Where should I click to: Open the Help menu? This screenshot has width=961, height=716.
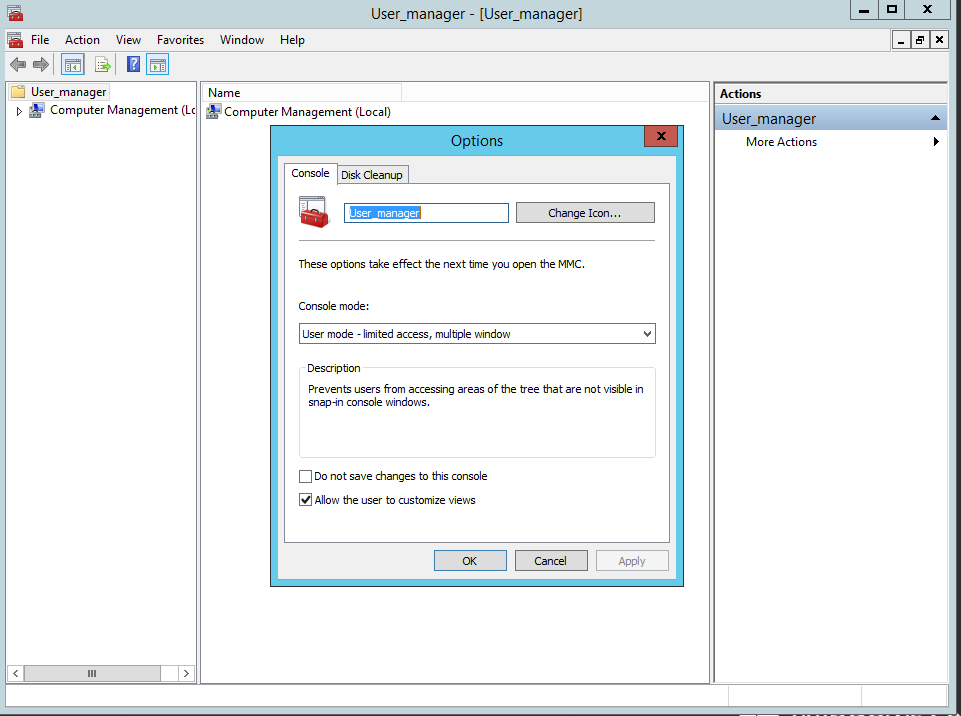click(x=292, y=40)
